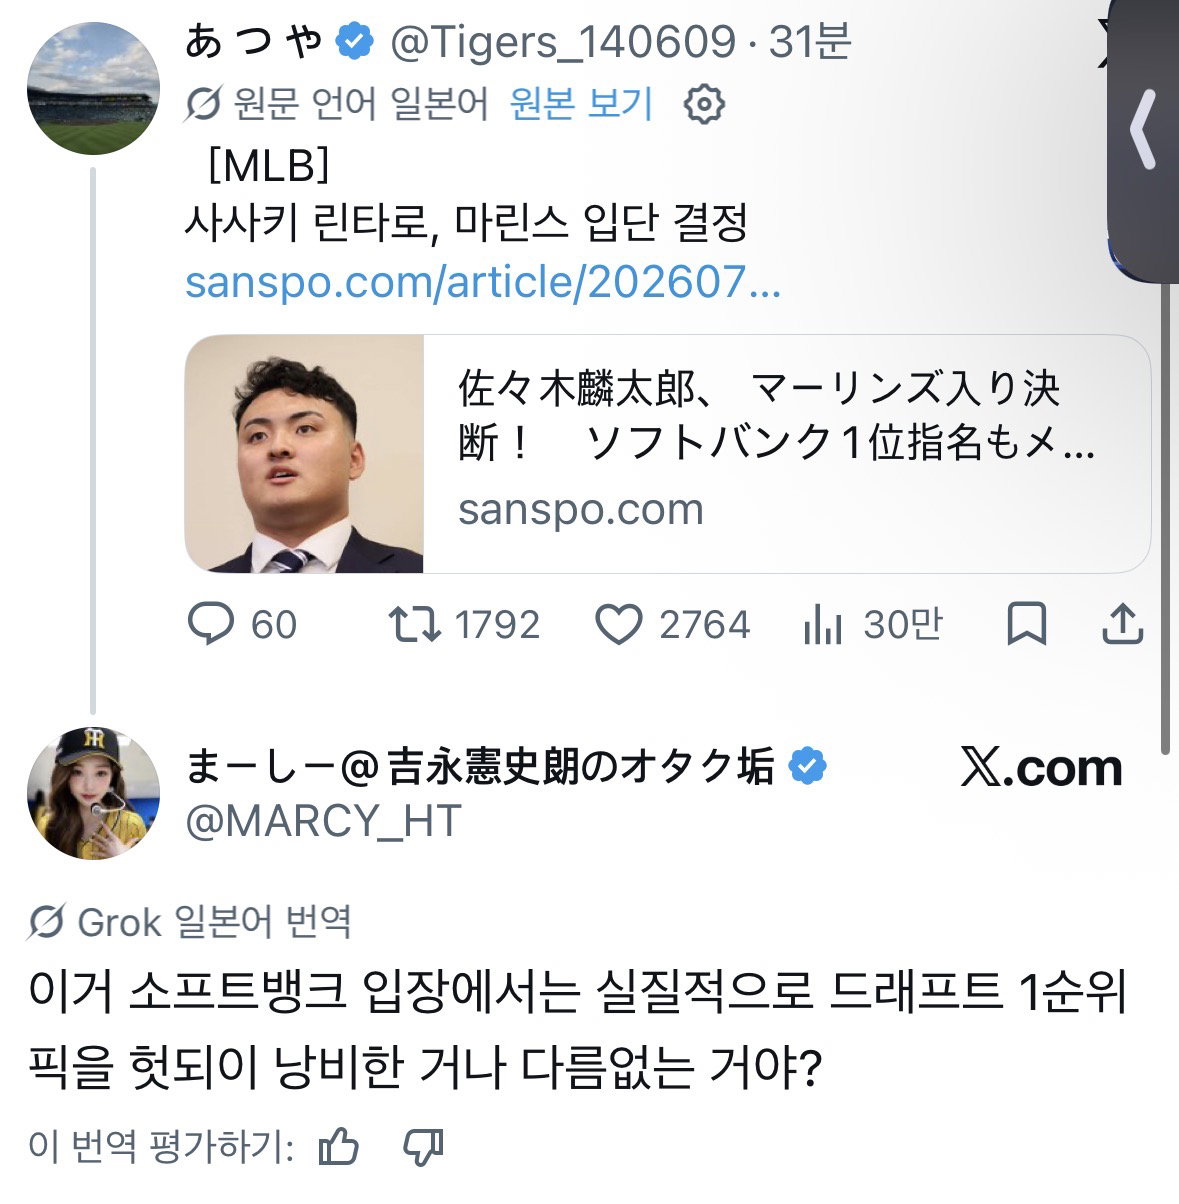Image resolution: width=1179 pixels, height=1204 pixels.
Task: Click the @MARCY_HT username handle
Action: [x=324, y=821]
